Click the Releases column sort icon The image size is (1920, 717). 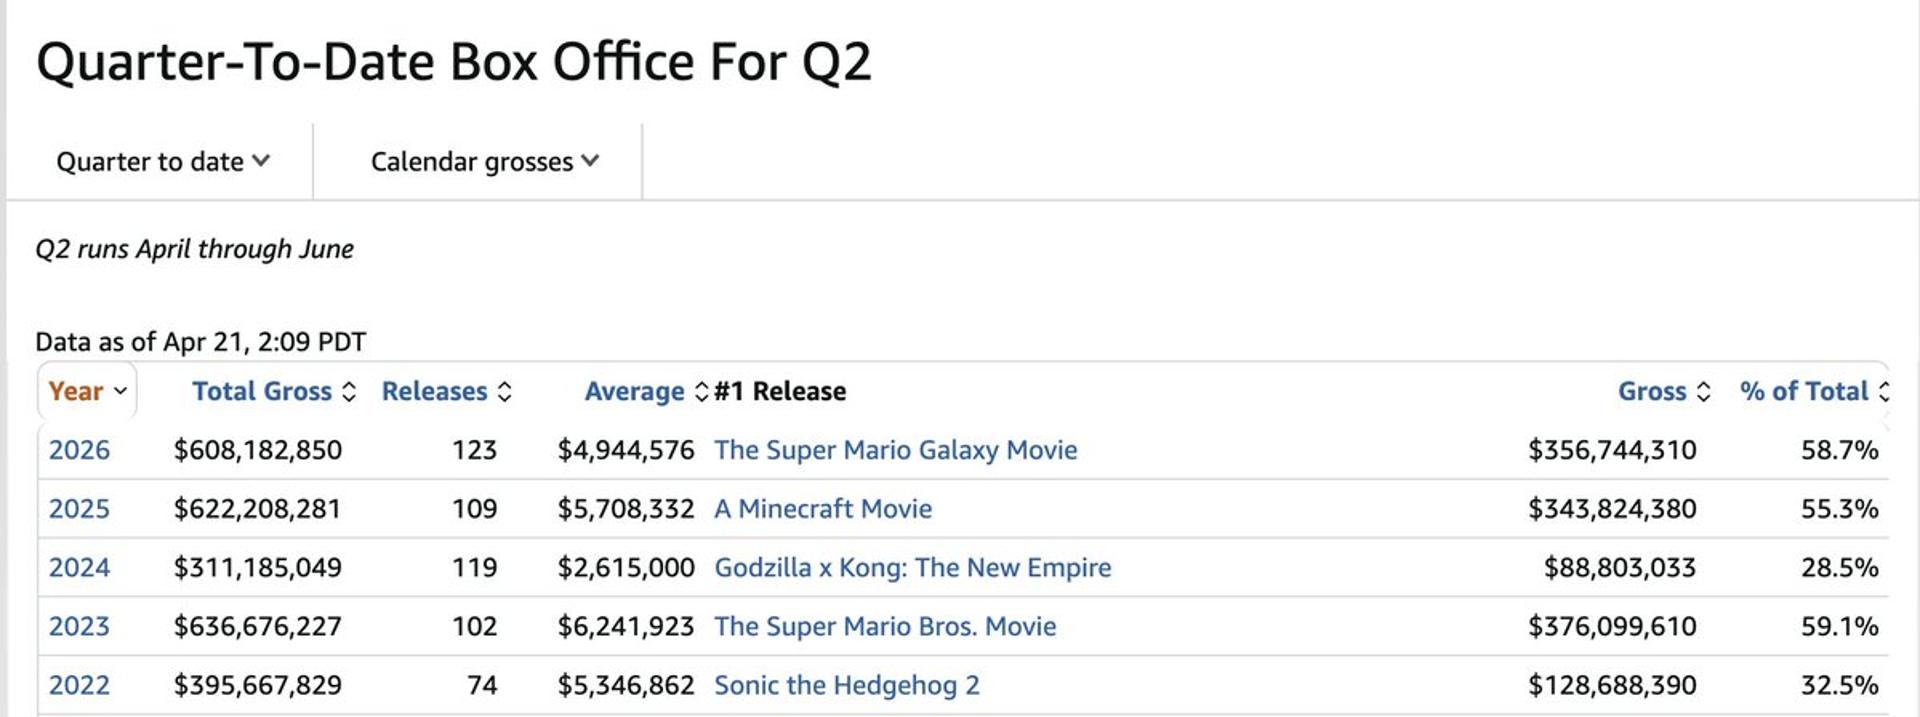tap(505, 392)
